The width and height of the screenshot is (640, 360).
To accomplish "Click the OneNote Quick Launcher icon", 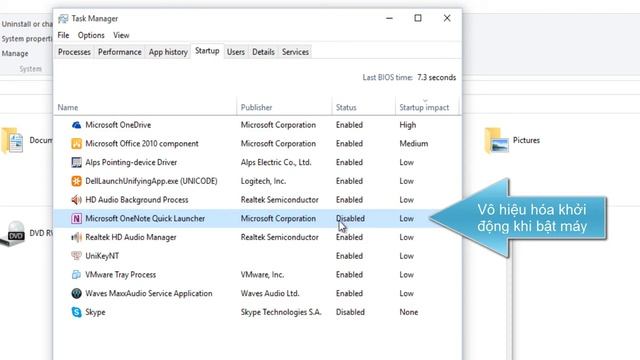I will pyautogui.click(x=76, y=218).
